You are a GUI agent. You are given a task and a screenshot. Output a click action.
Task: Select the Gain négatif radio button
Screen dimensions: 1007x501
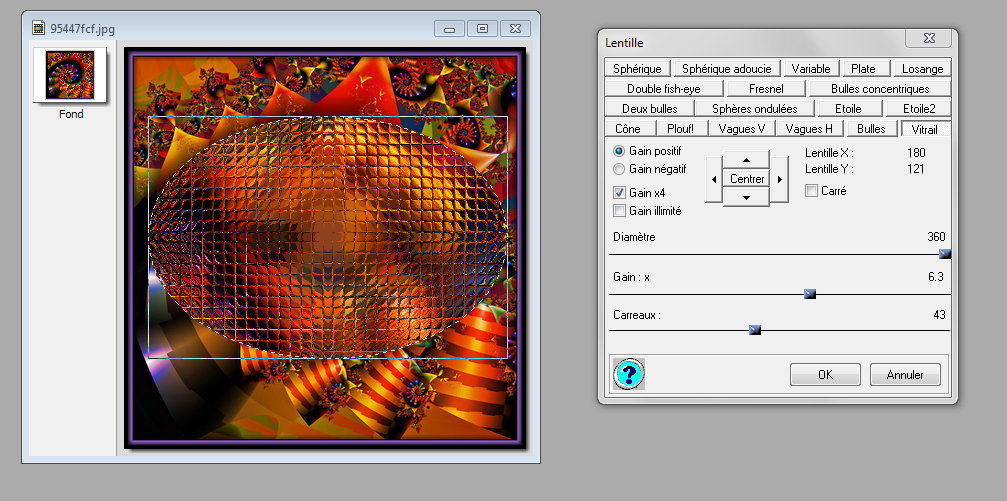point(619,169)
